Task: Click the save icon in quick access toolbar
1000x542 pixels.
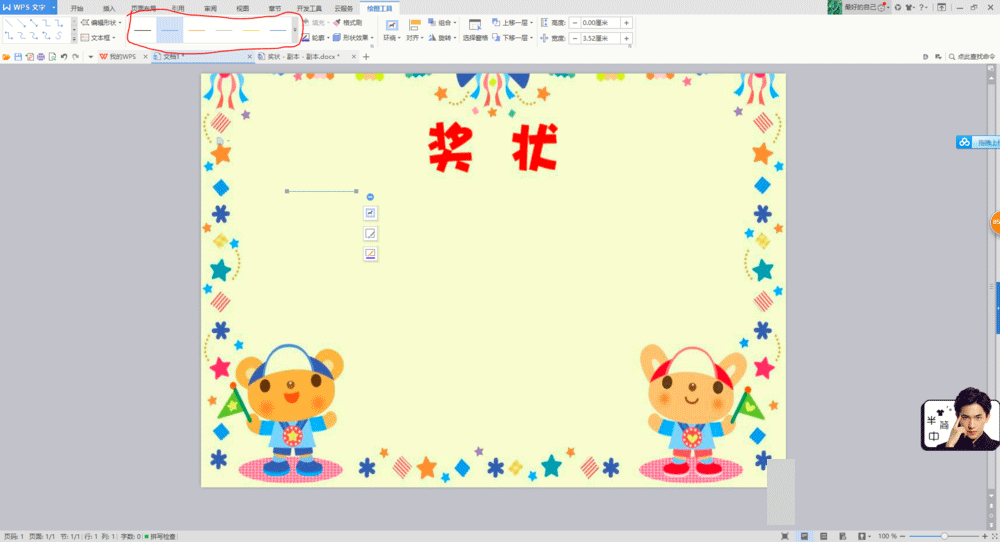Action: 18,57
